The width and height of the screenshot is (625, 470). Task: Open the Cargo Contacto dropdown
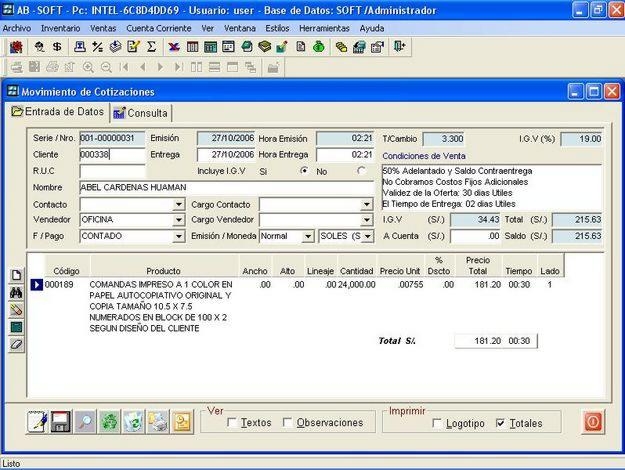coord(366,205)
